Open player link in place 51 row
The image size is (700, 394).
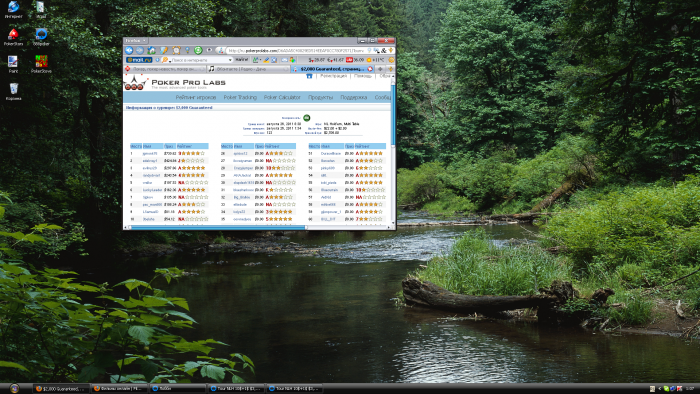point(330,153)
